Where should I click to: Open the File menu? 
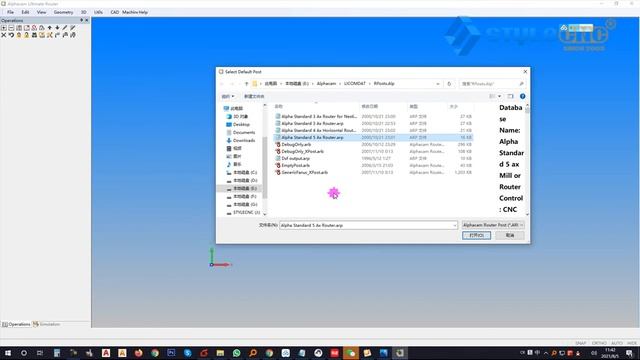pos(10,12)
